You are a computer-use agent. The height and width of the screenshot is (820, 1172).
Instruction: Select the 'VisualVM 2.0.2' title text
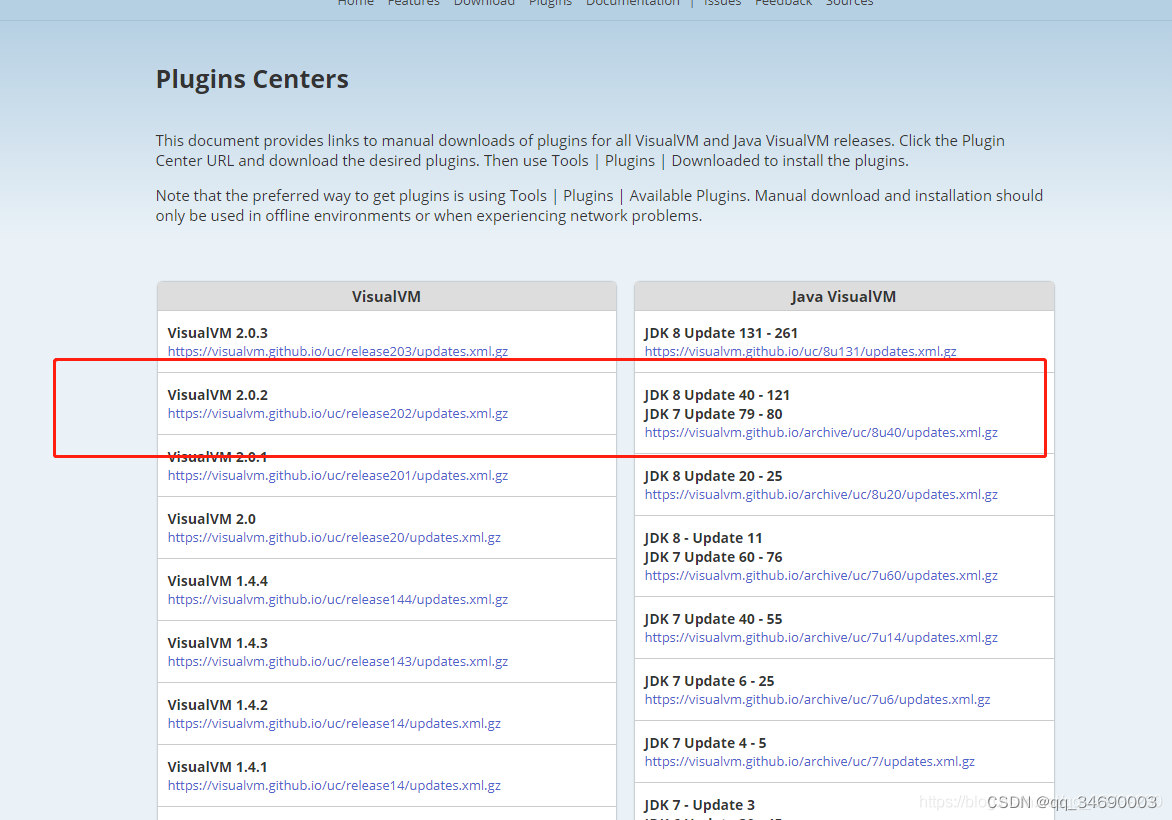(218, 395)
